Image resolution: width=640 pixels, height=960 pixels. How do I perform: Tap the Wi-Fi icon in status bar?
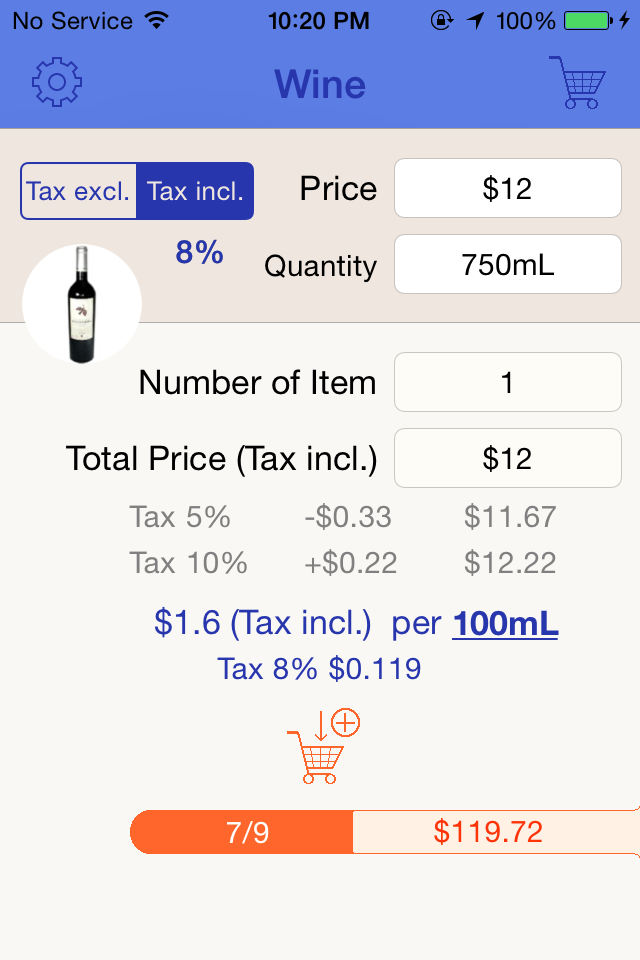[157, 21]
